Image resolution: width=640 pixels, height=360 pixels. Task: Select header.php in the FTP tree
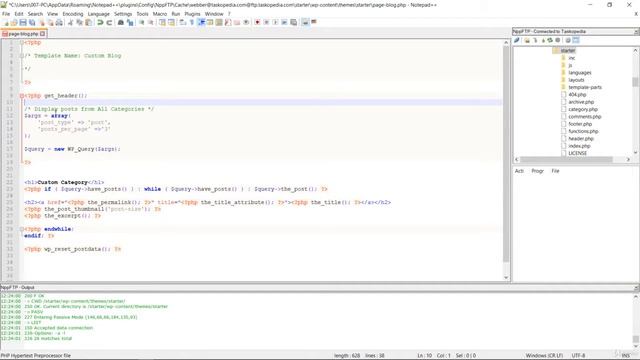pos(581,139)
